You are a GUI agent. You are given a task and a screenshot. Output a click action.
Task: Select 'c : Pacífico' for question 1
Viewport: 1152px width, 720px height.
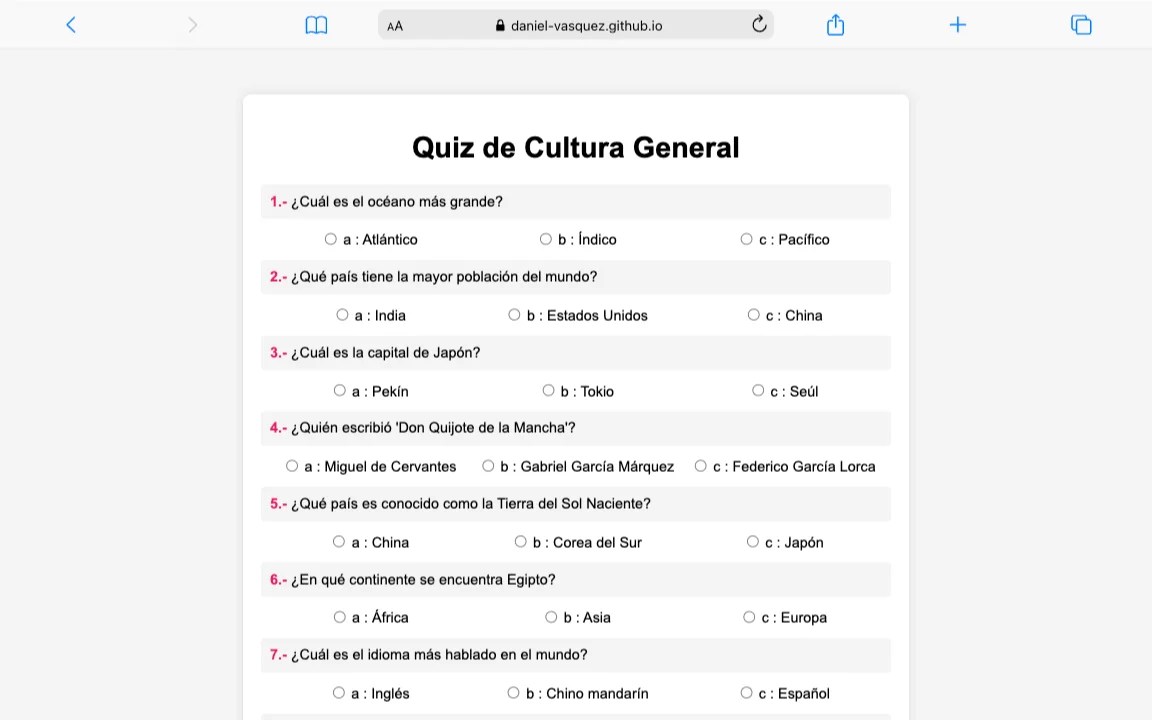point(746,238)
